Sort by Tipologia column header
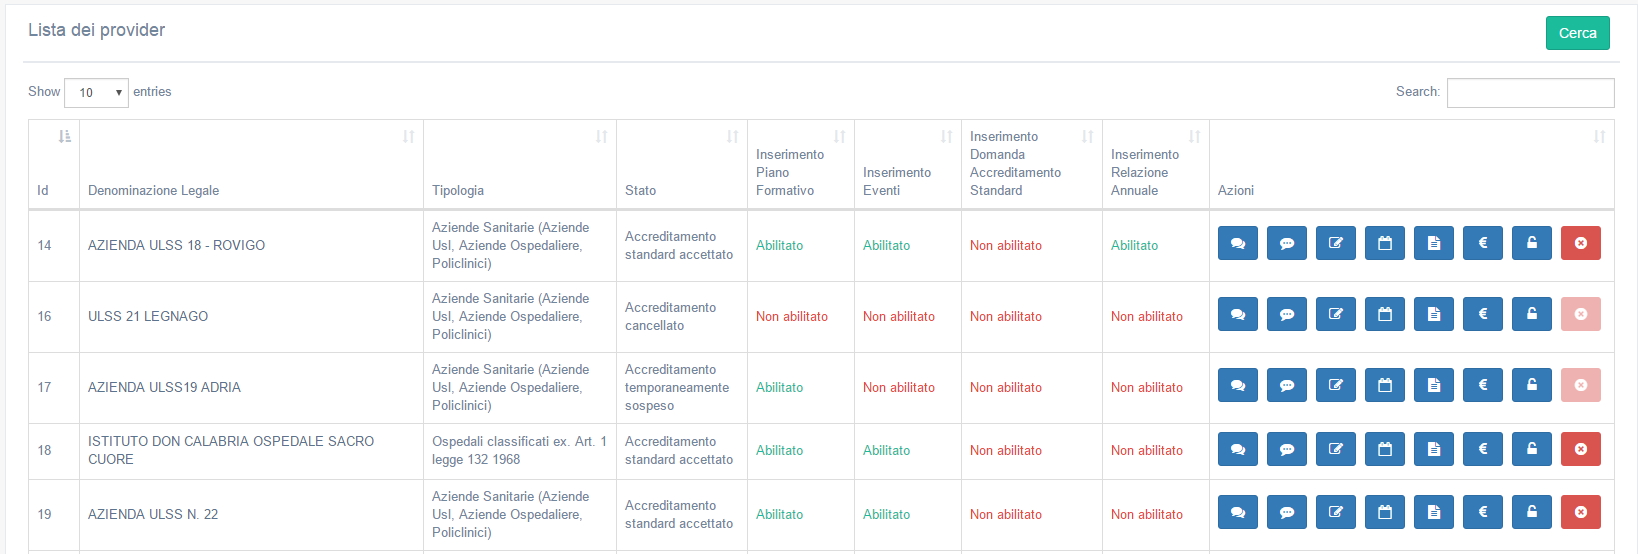Viewport: 1638px width, 554px height. click(x=520, y=164)
